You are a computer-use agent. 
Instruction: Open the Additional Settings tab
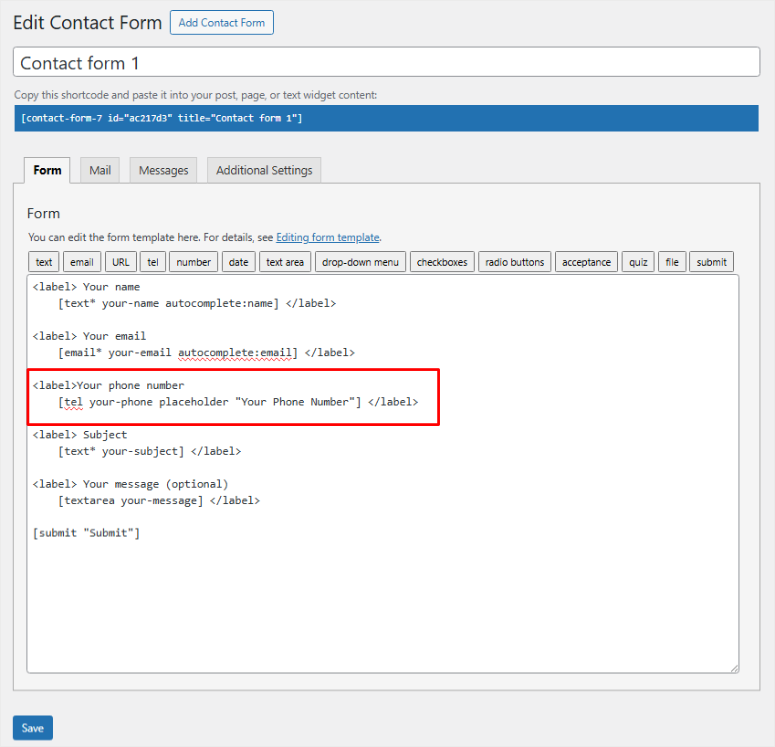(264, 171)
